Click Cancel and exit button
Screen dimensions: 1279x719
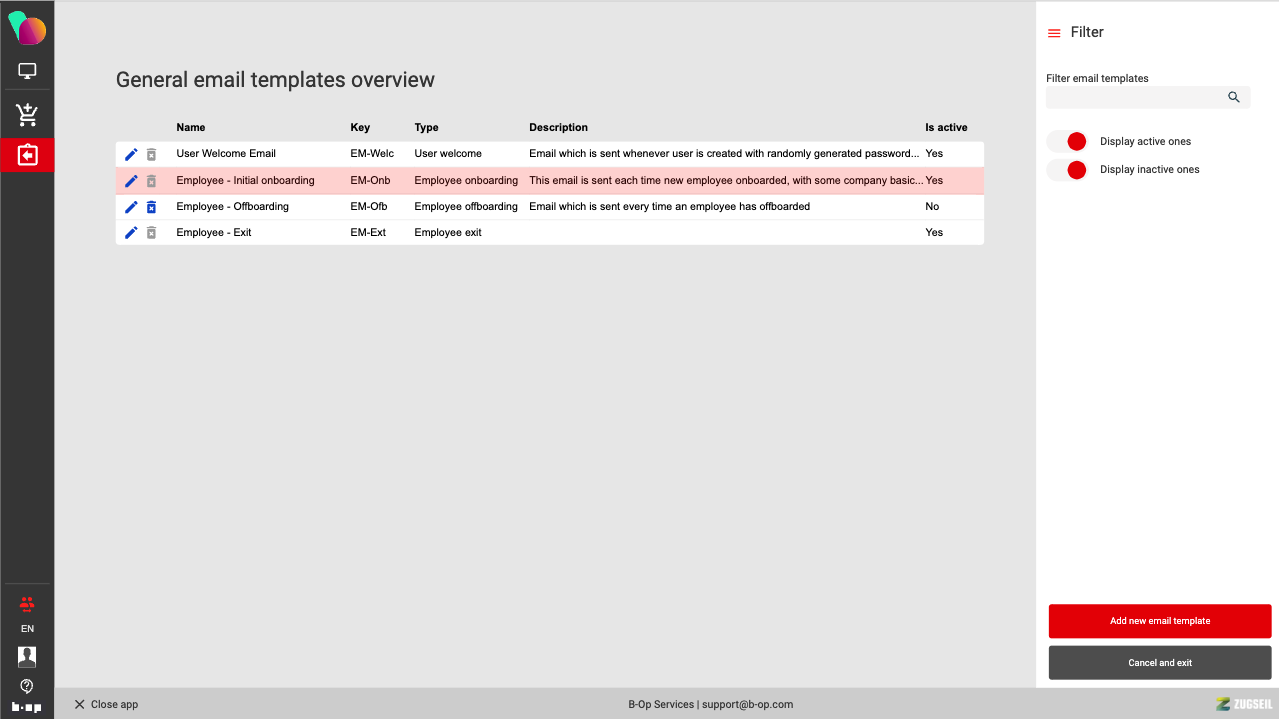(1160, 663)
